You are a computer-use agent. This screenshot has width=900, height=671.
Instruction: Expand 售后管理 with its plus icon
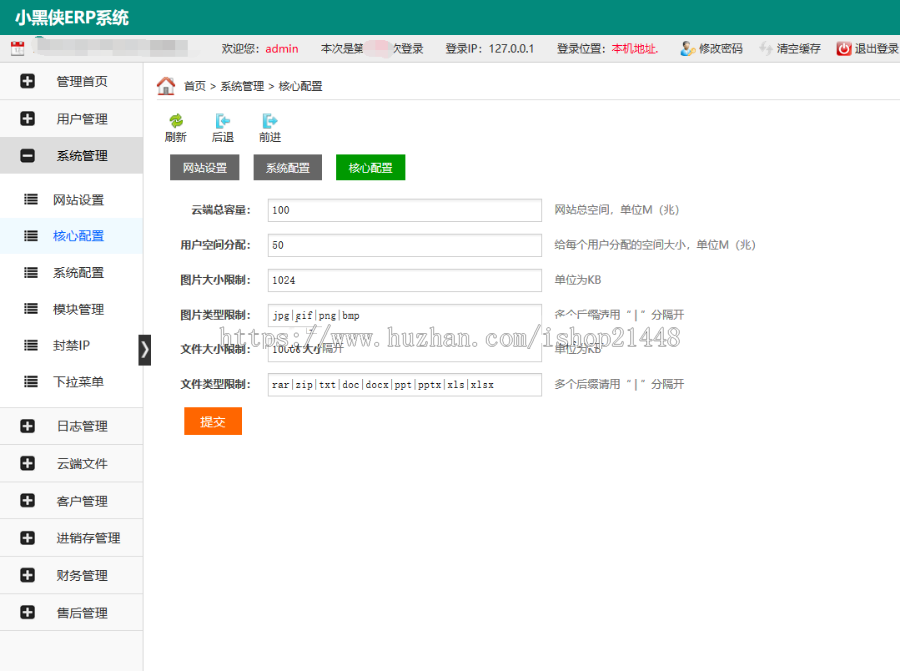pos(28,612)
